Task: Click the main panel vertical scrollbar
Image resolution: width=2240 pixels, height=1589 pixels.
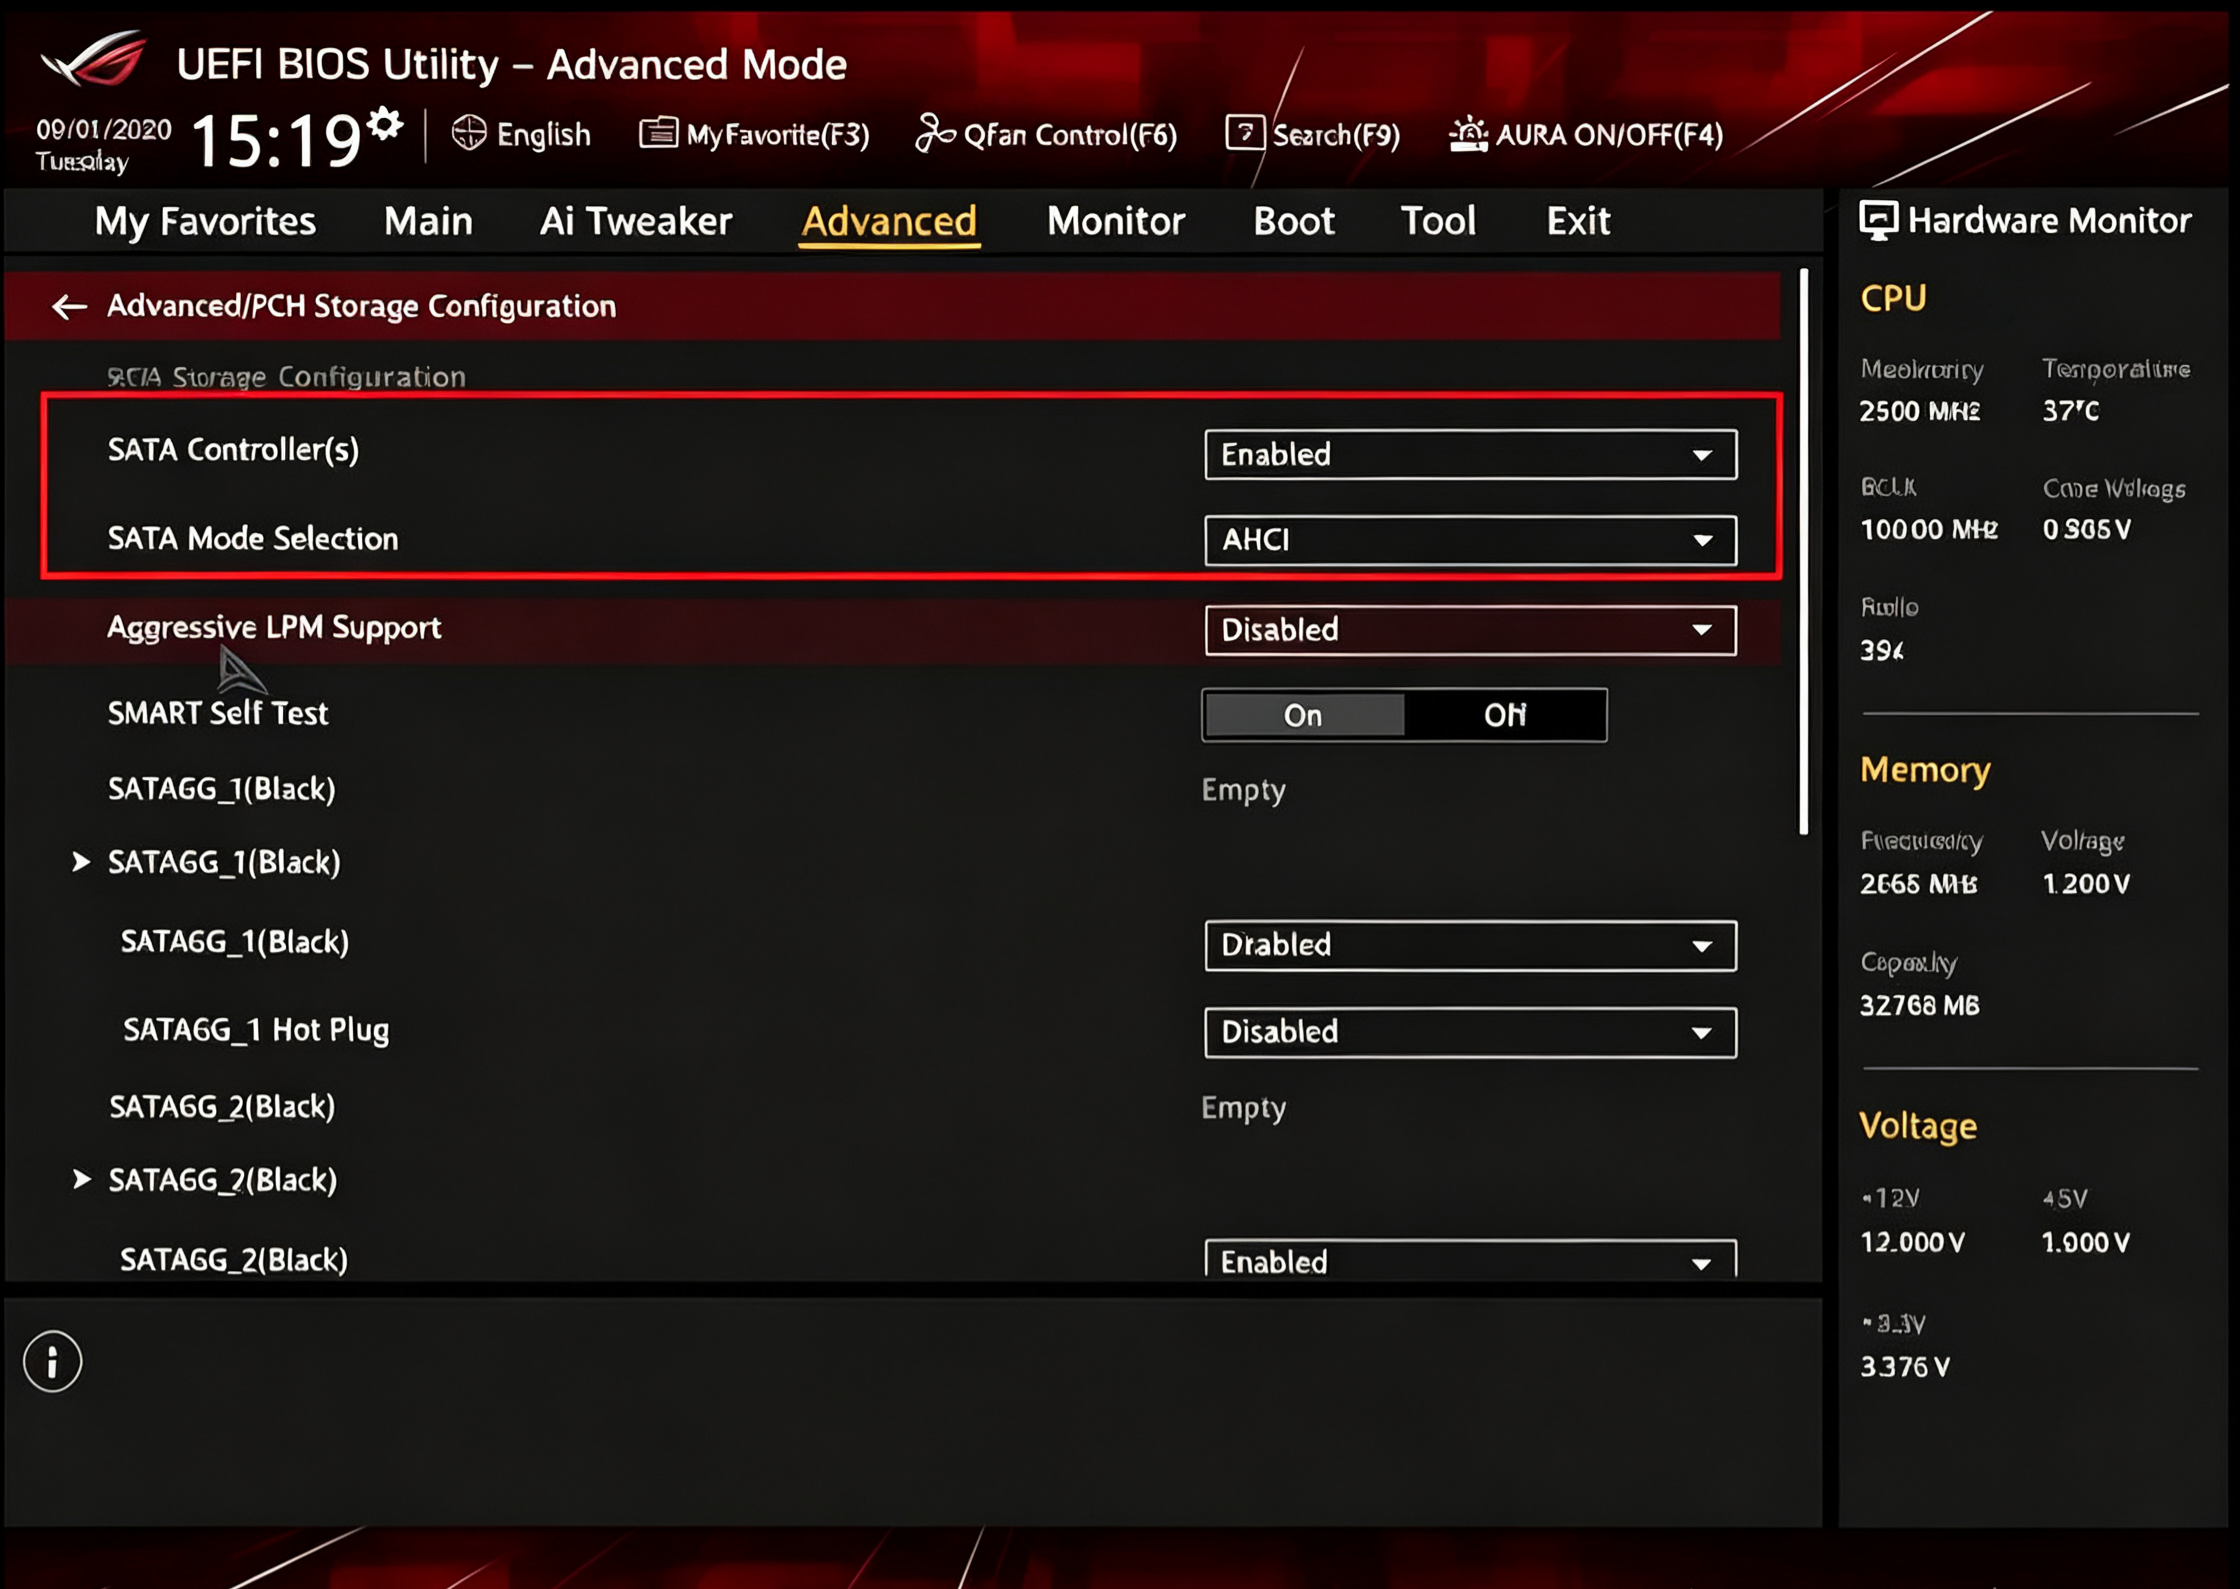Action: point(1804,551)
